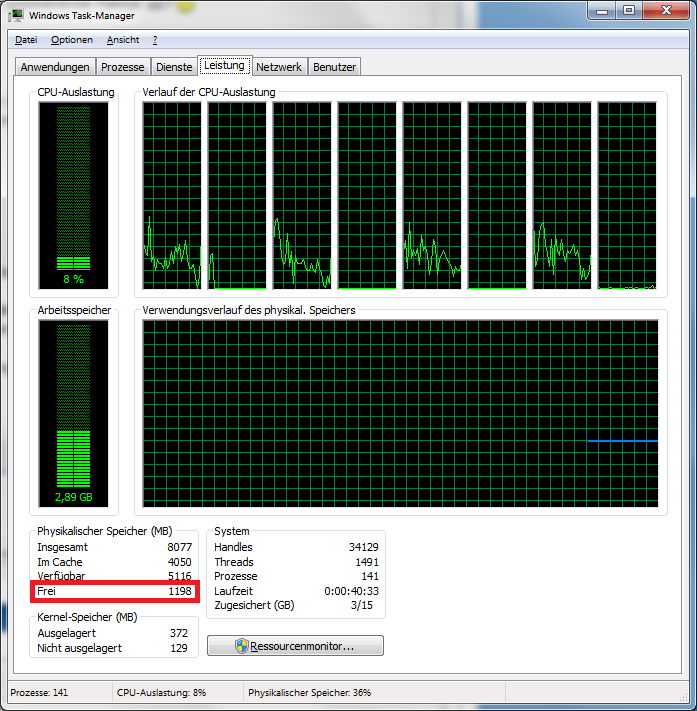
Task: Click the fifth CPU core history graph
Action: [x=432, y=195]
